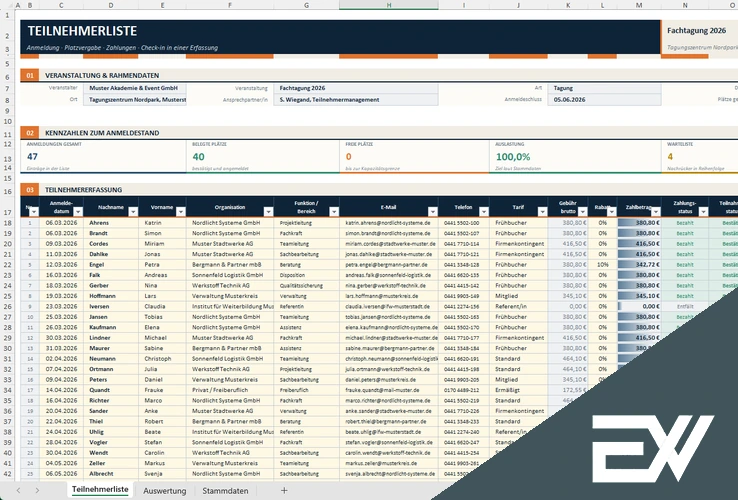The image size is (738, 500).
Task: Select column D header
Action: [x=111, y=5]
